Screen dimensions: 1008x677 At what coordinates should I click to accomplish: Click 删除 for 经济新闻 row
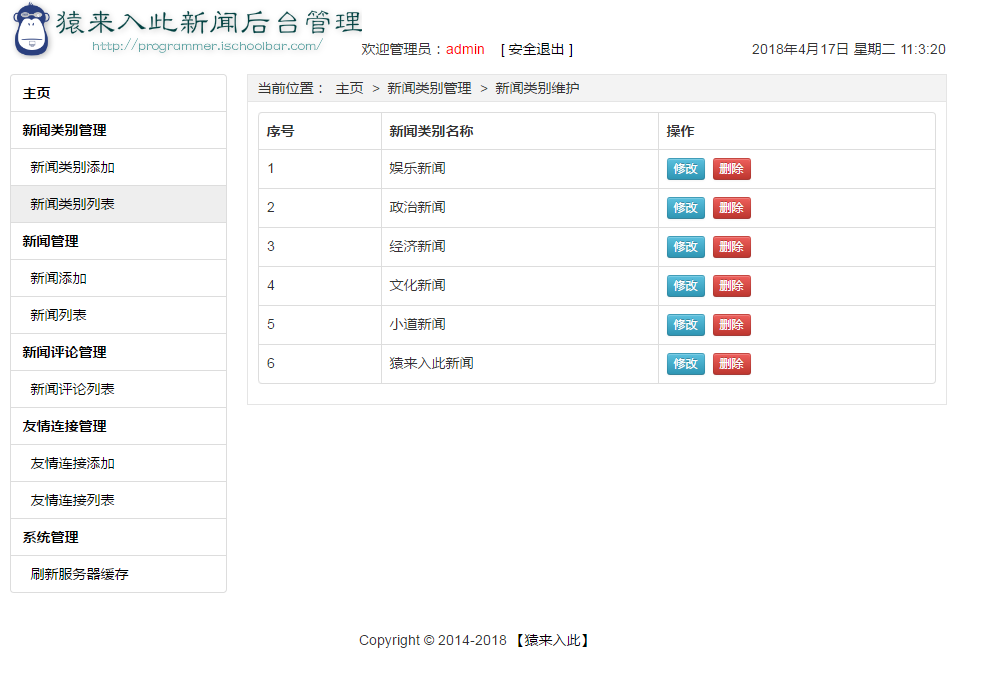click(732, 247)
